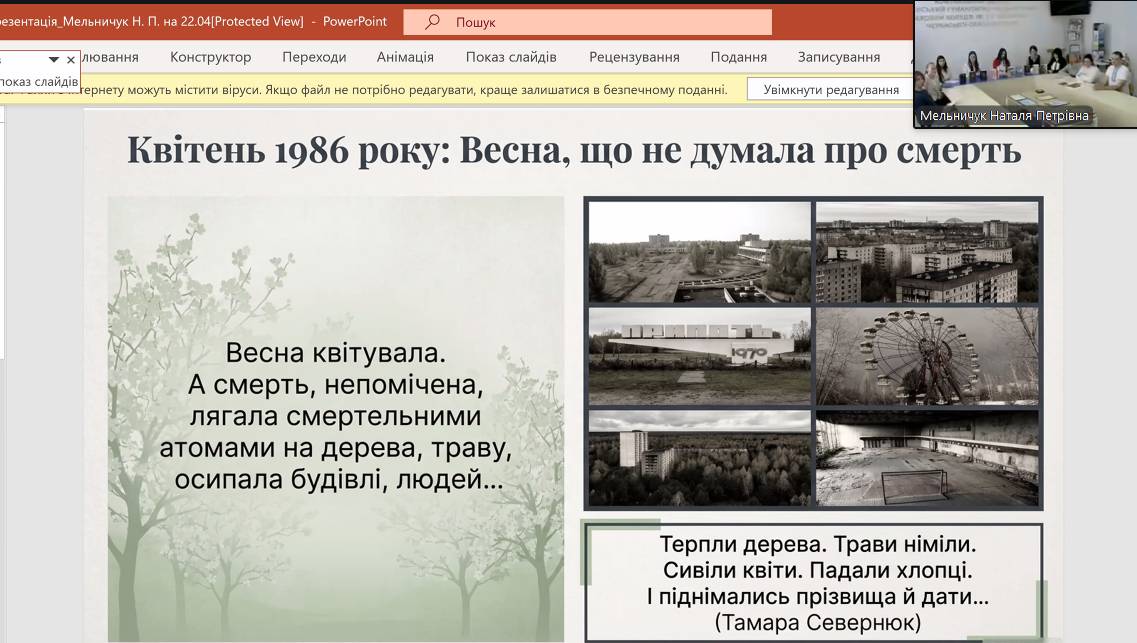Image resolution: width=1137 pixels, height=643 pixels.
Task: Select the Ferris wheel photo on slide
Action: (927, 355)
